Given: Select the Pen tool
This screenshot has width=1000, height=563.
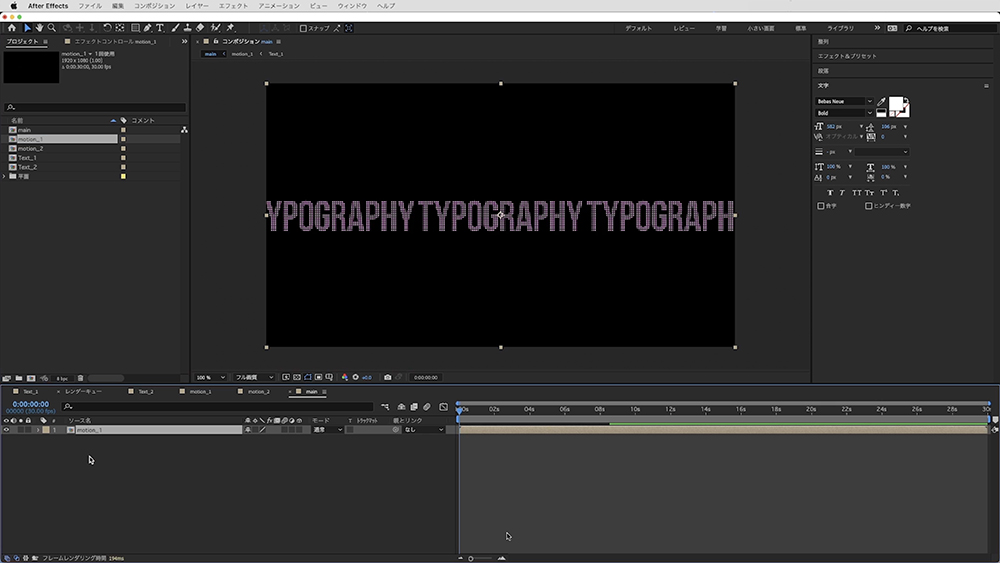Looking at the screenshot, I should click(148, 28).
